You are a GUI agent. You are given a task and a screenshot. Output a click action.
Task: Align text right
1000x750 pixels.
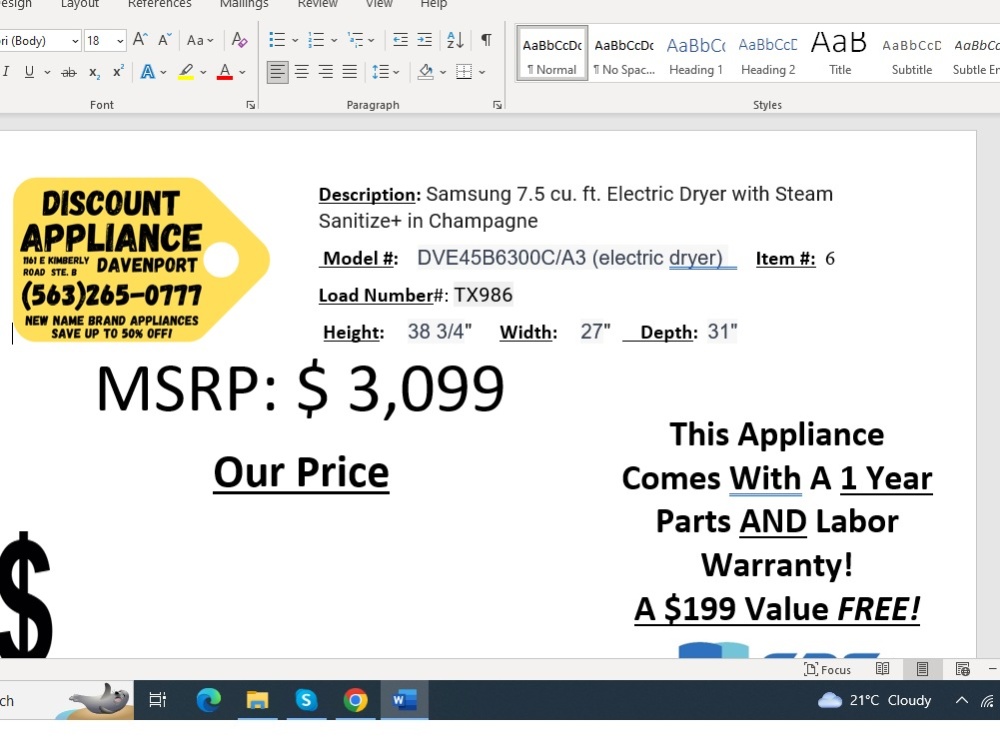coord(326,71)
